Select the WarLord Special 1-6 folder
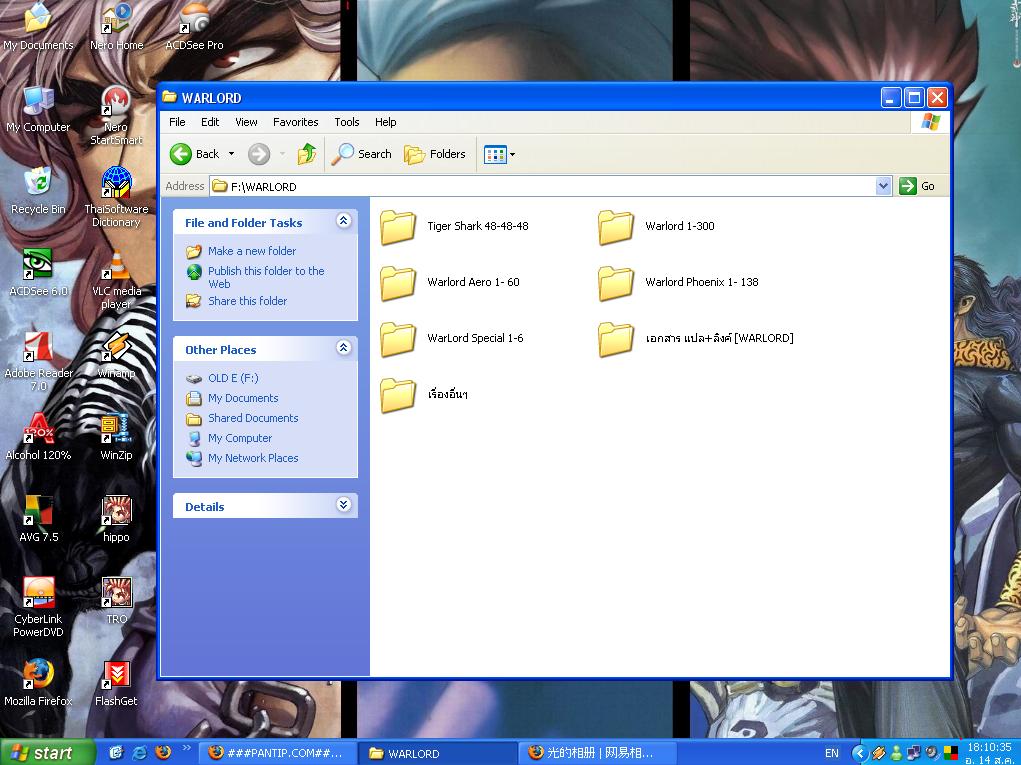Image resolution: width=1021 pixels, height=765 pixels. (452, 339)
